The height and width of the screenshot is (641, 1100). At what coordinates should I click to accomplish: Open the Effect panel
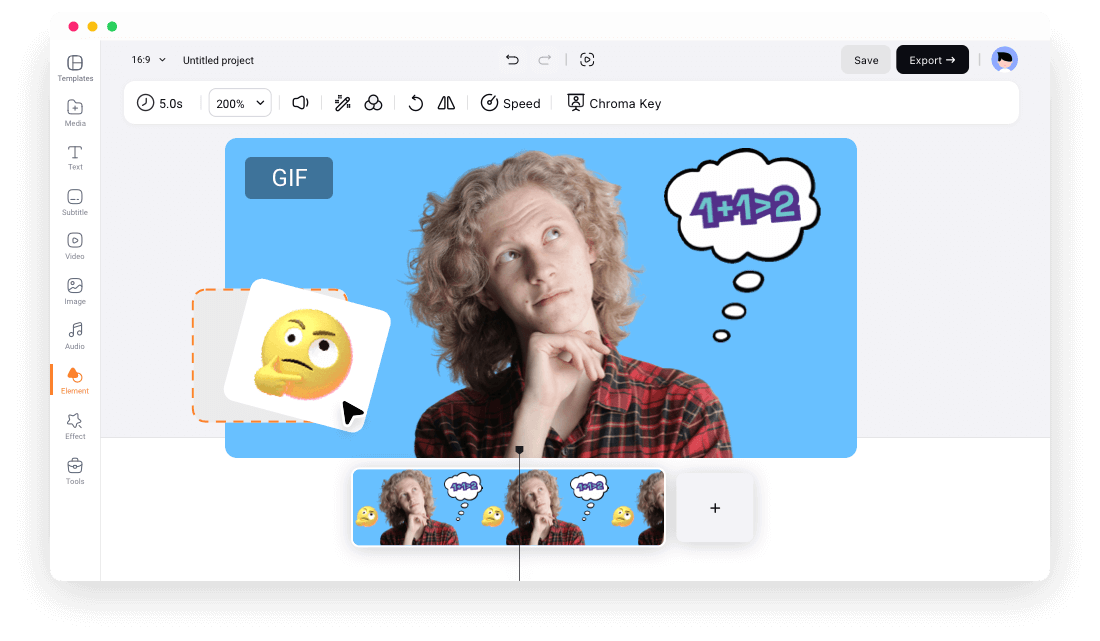tap(75, 426)
